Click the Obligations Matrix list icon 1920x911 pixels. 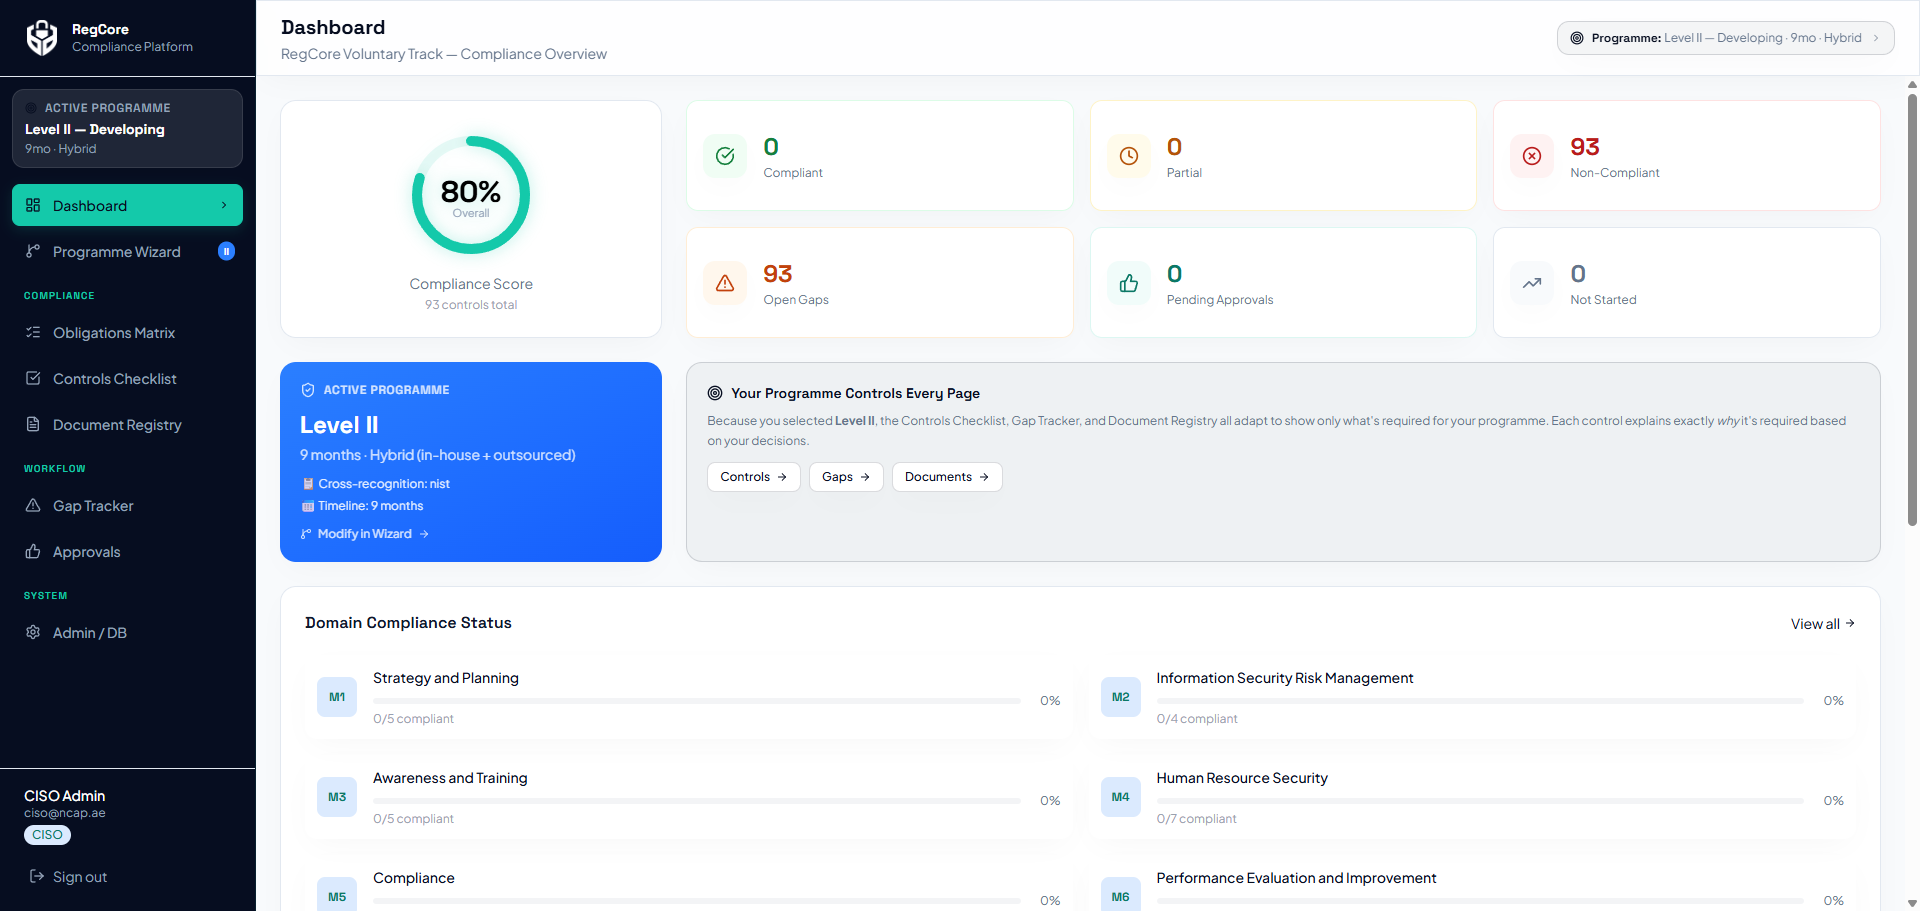click(33, 333)
